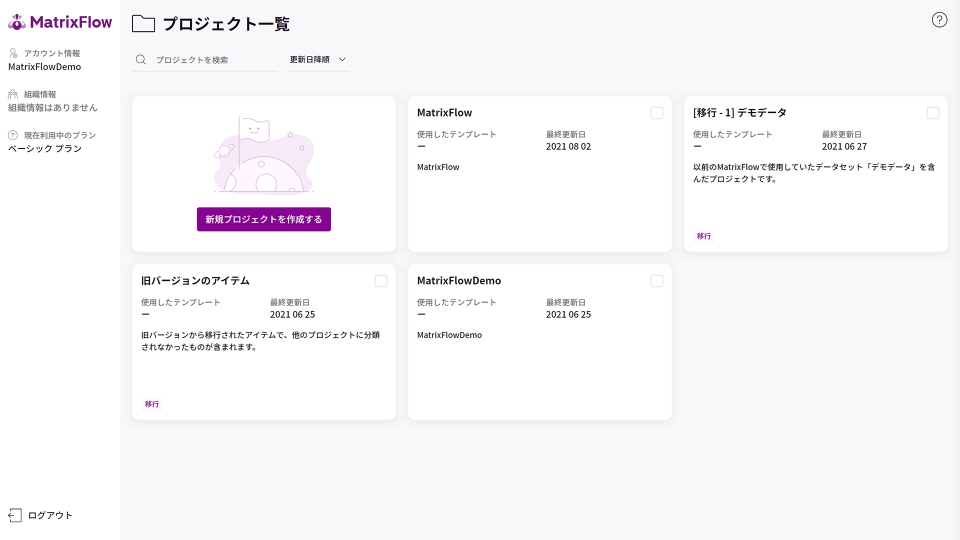Open the 旧バージョンのアイテム project title
The width and height of the screenshot is (960, 540).
point(195,280)
